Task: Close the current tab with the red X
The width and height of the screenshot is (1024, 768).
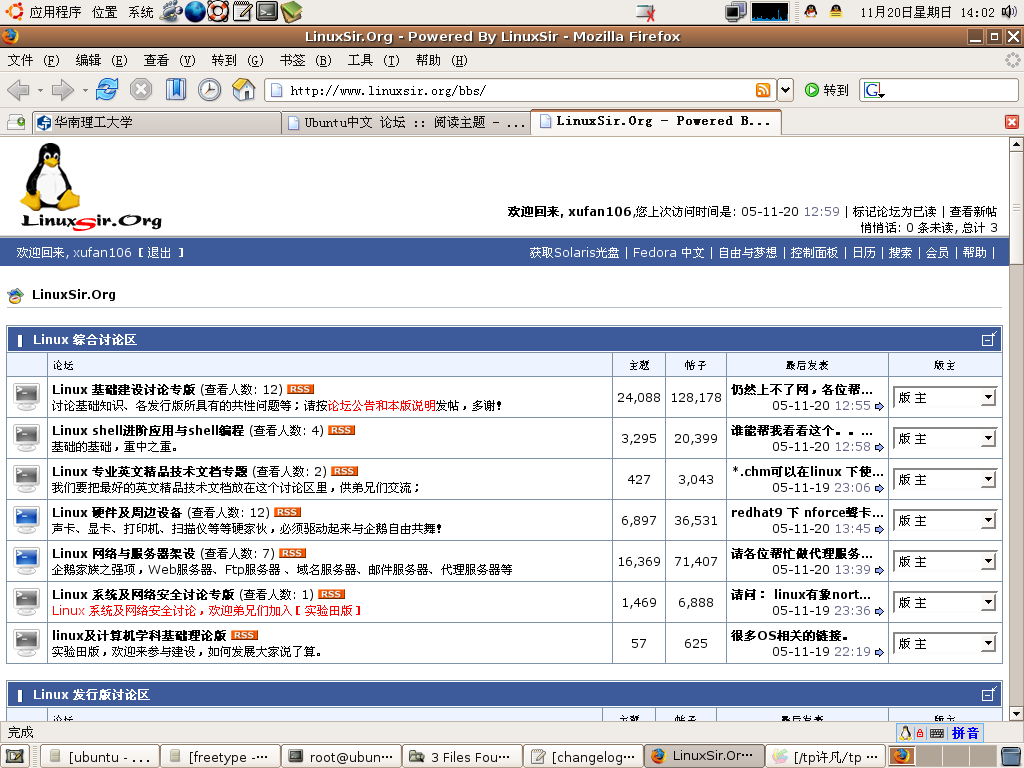Action: pos(1012,122)
